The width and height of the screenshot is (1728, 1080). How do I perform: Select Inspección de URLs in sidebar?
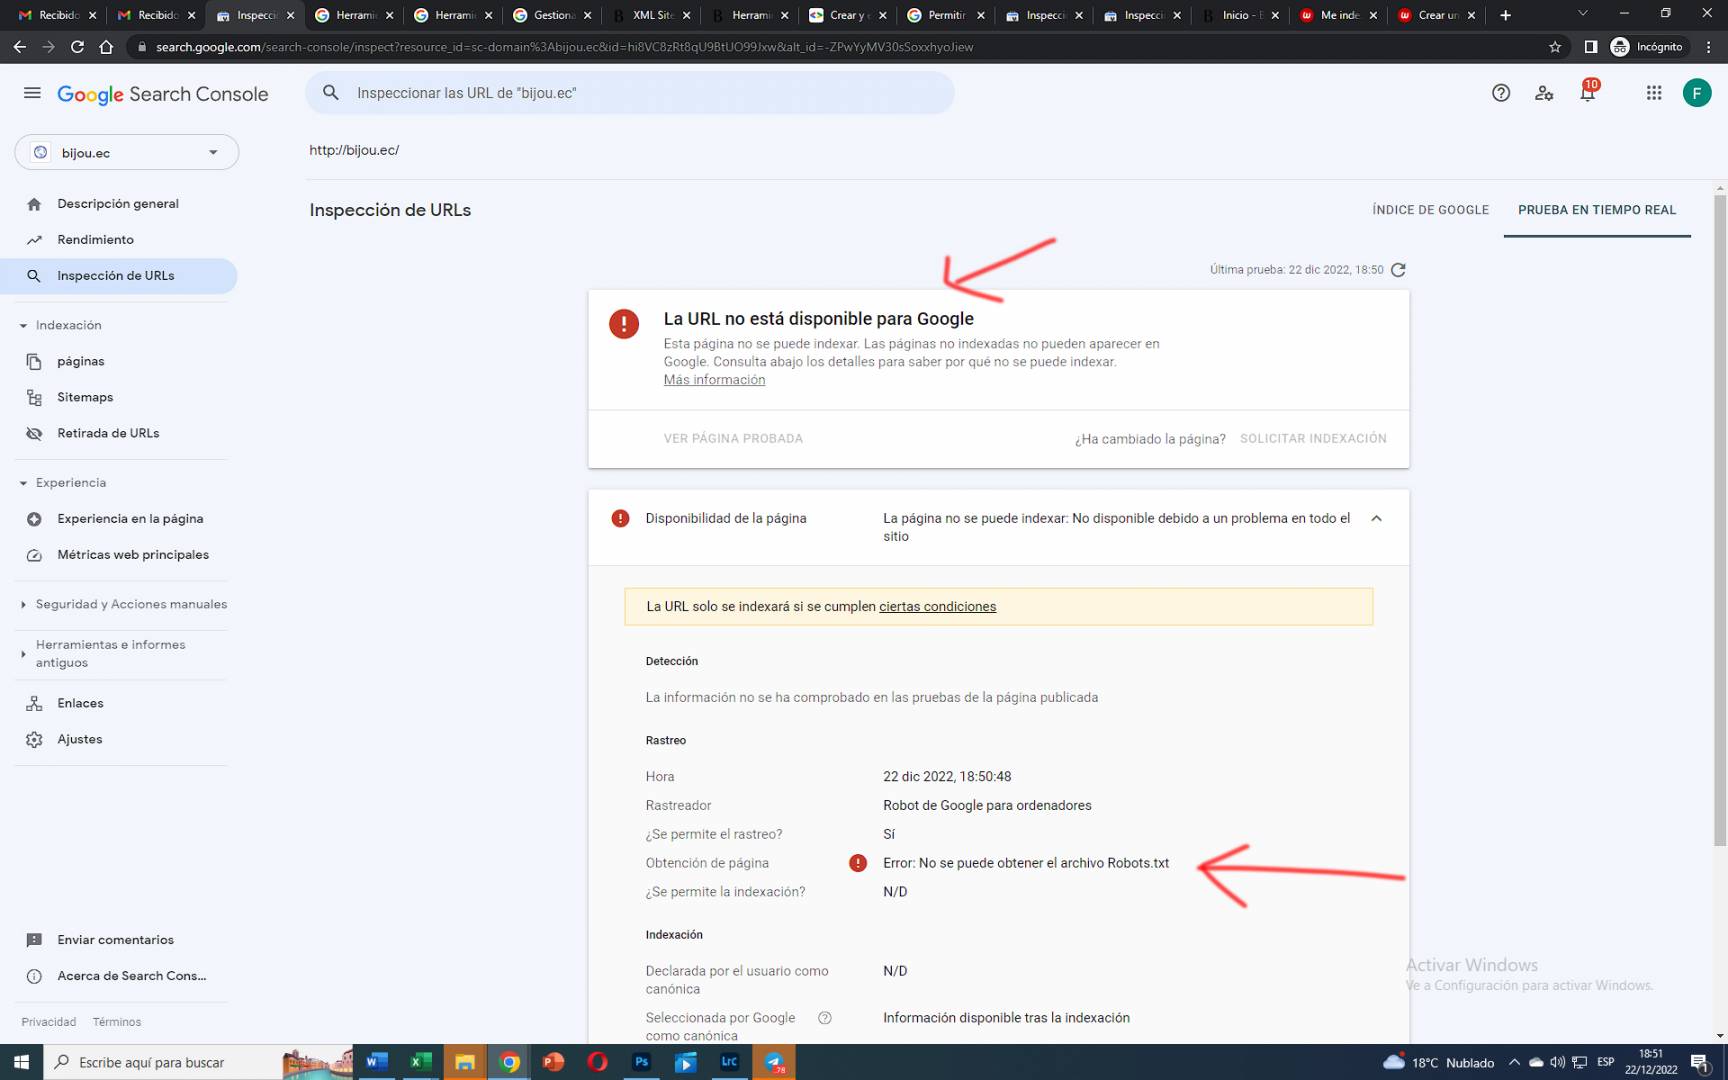tap(119, 276)
